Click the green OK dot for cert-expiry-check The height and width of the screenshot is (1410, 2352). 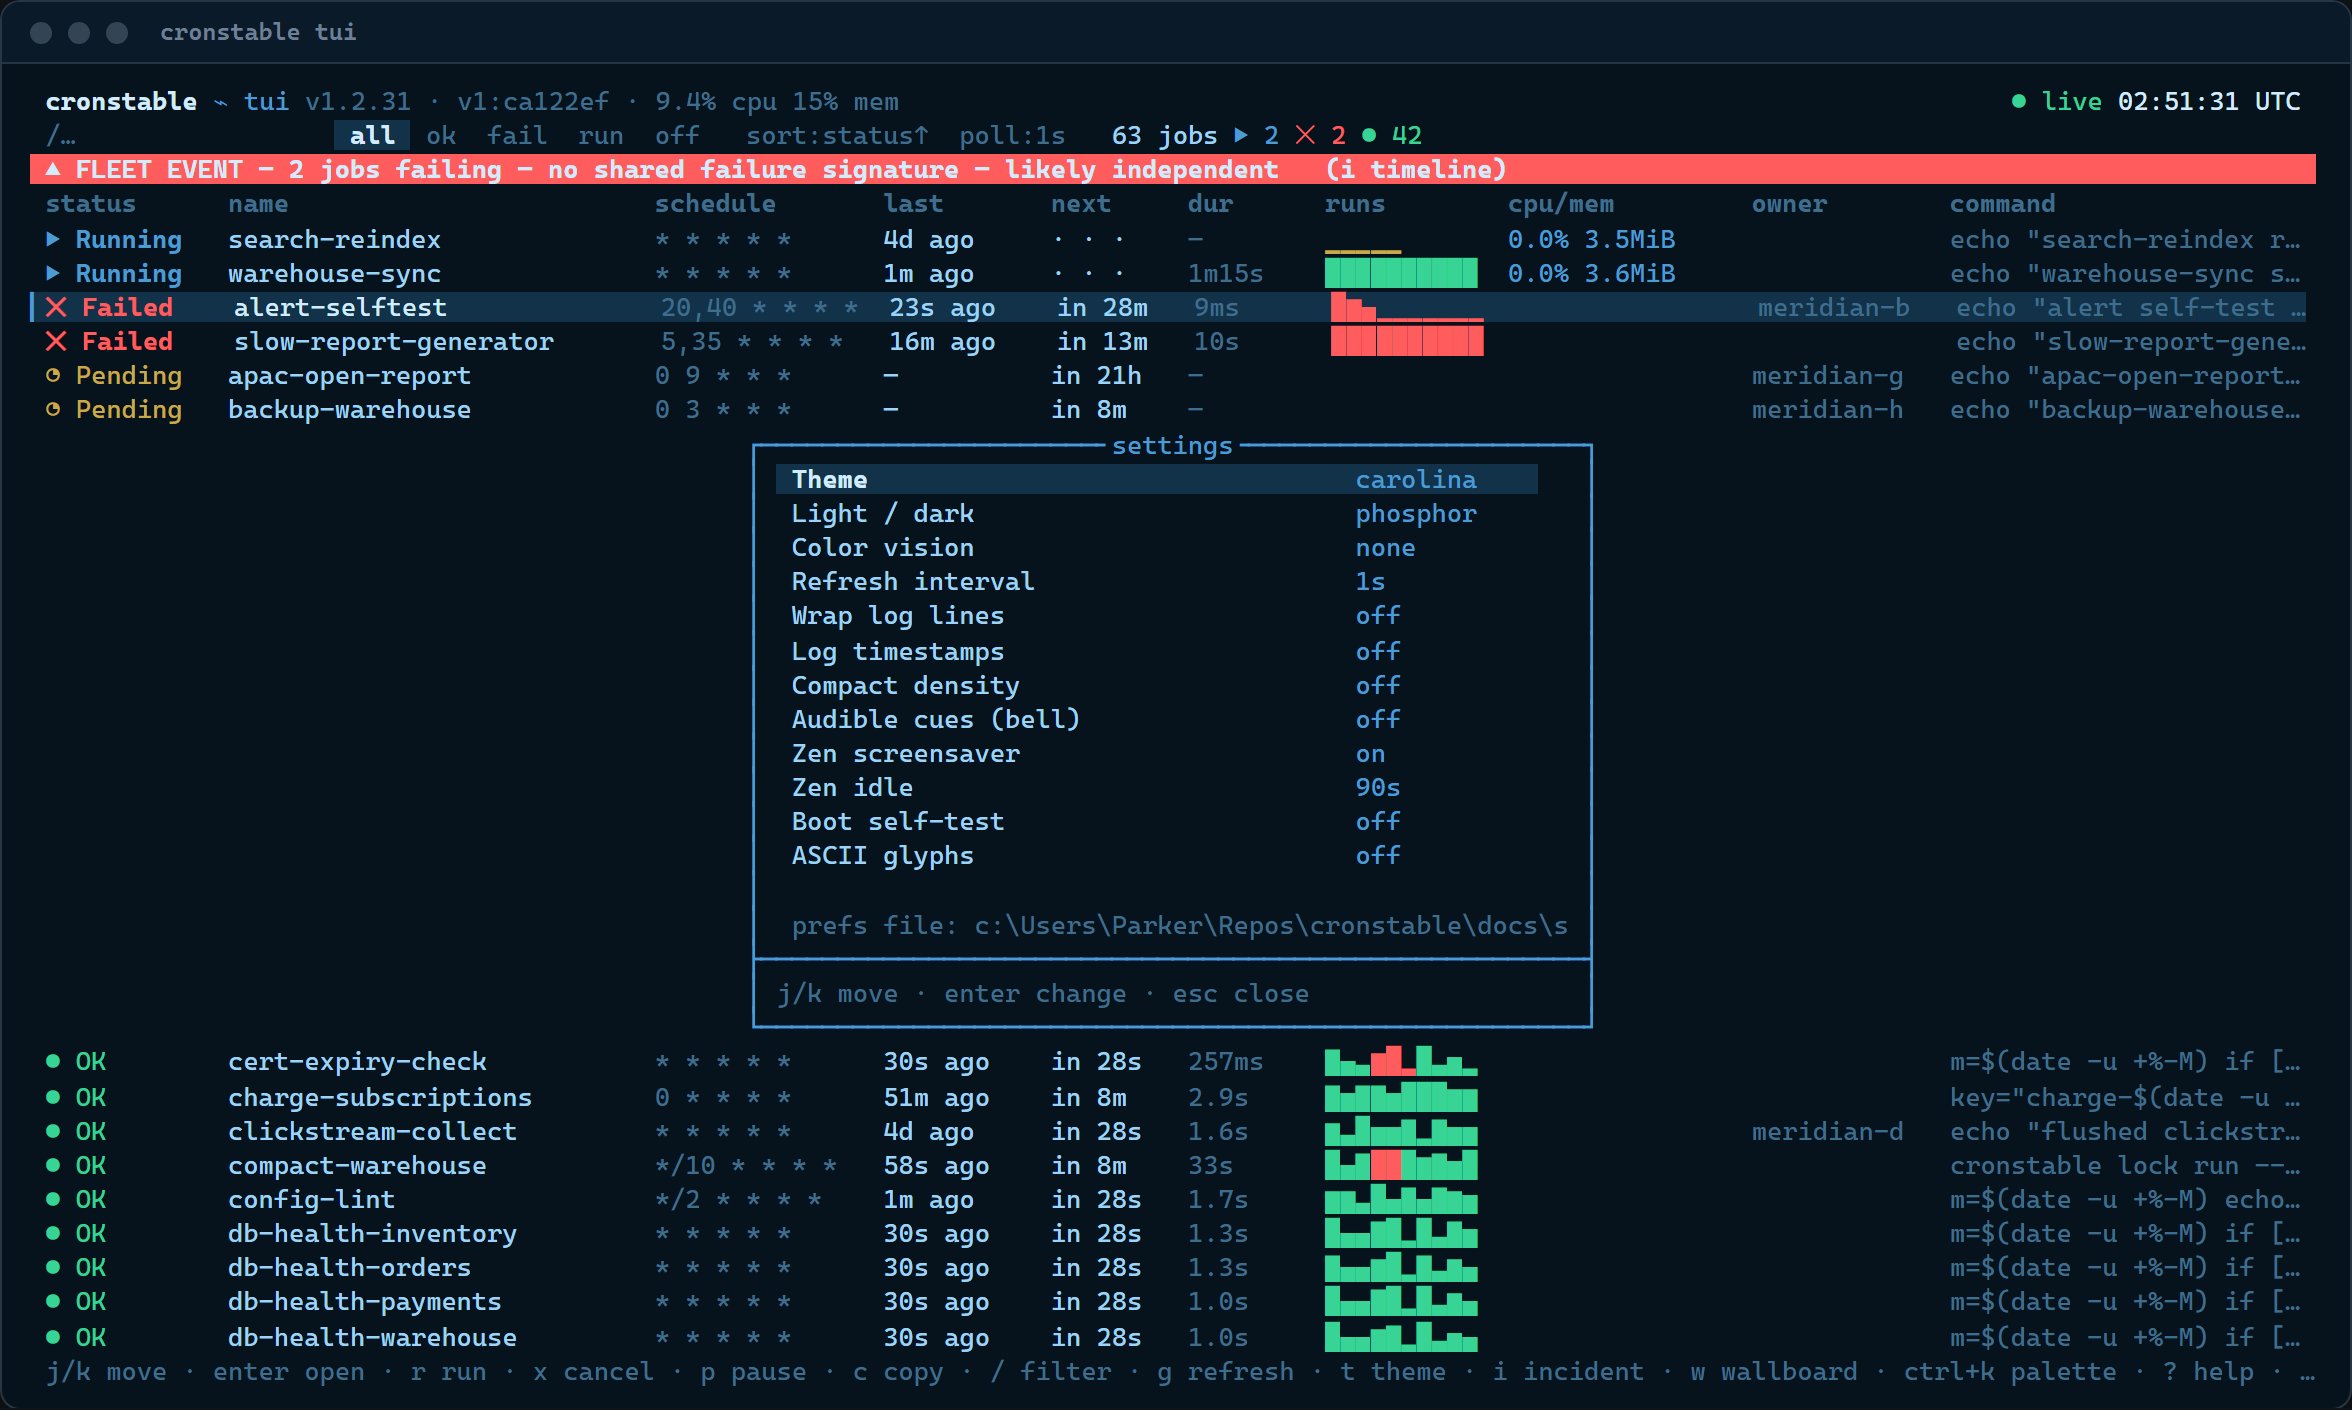(x=53, y=1061)
